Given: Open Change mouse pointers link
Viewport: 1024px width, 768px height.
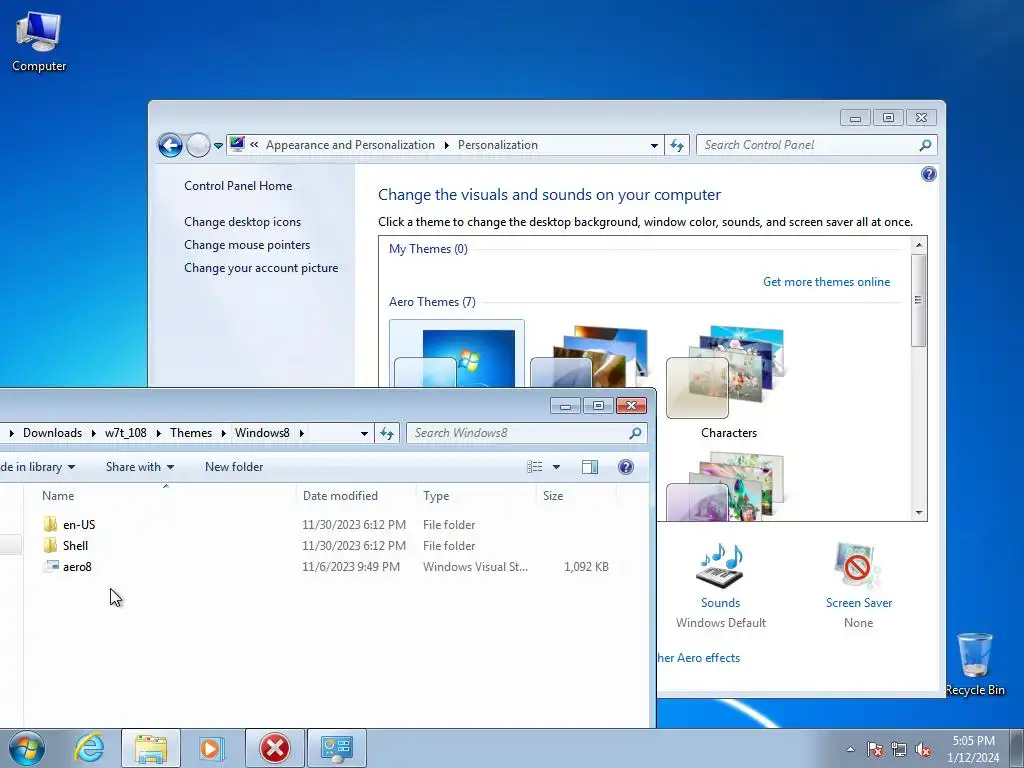Looking at the screenshot, I should click(247, 244).
